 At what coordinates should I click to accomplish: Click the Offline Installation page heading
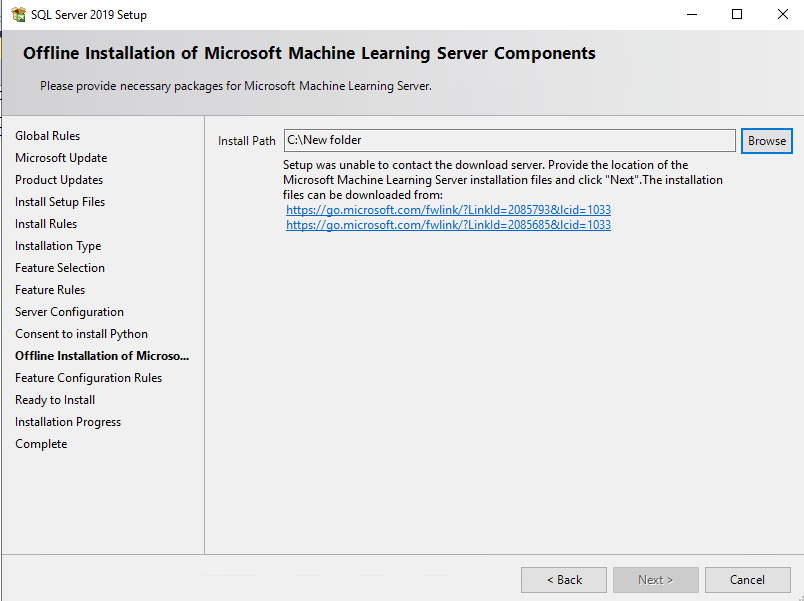[x=309, y=53]
